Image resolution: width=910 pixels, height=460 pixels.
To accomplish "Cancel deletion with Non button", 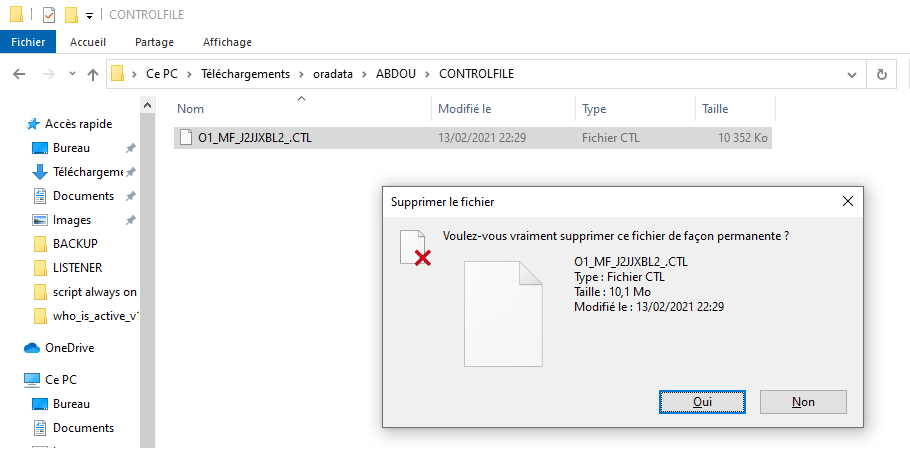I will tap(803, 401).
